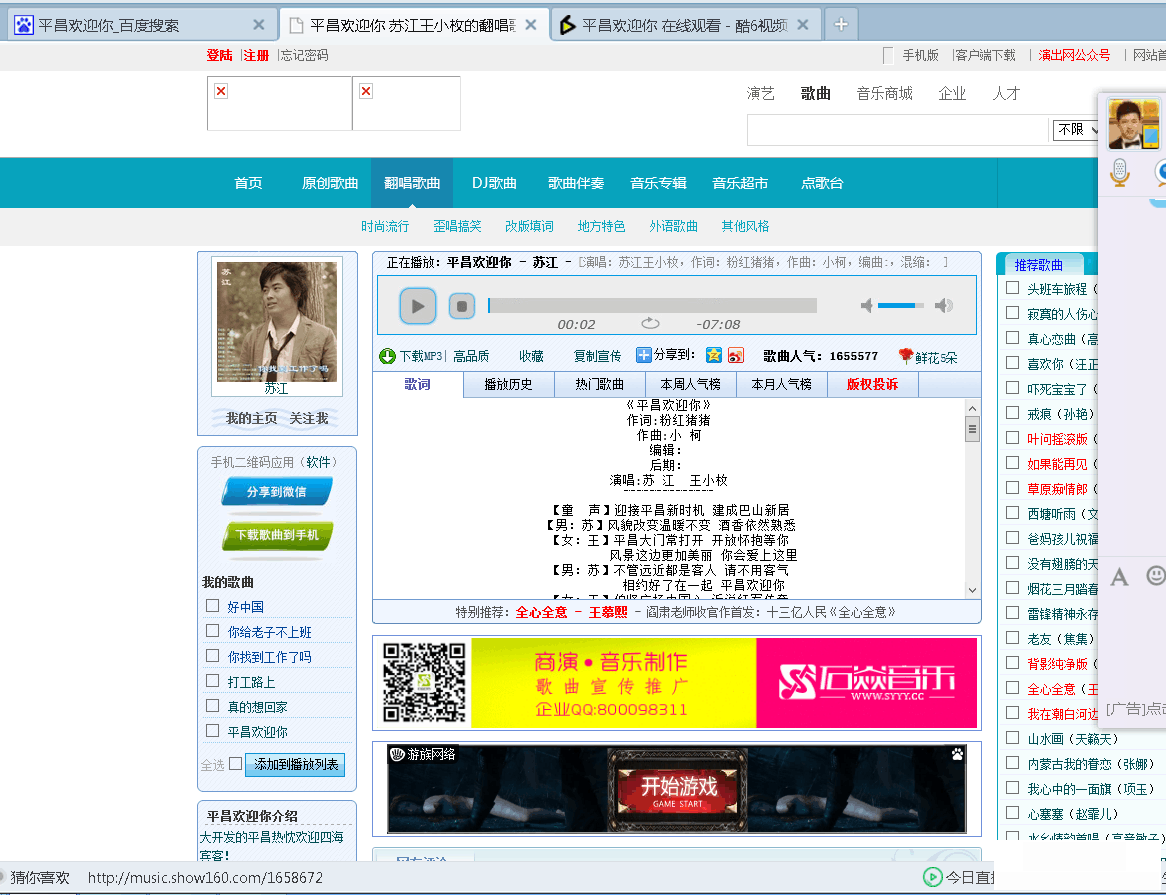1166x895 pixels.
Task: Share the song via Weibo icon
Action: [x=736, y=355]
